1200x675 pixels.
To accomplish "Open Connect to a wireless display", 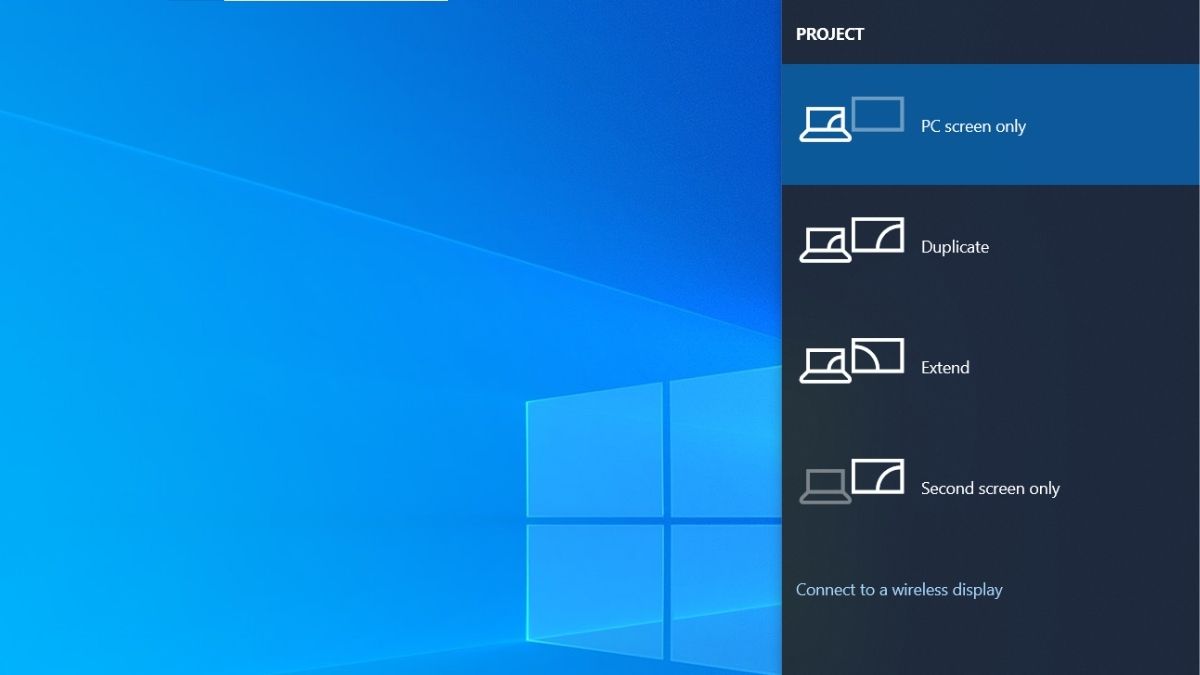I will pos(899,590).
